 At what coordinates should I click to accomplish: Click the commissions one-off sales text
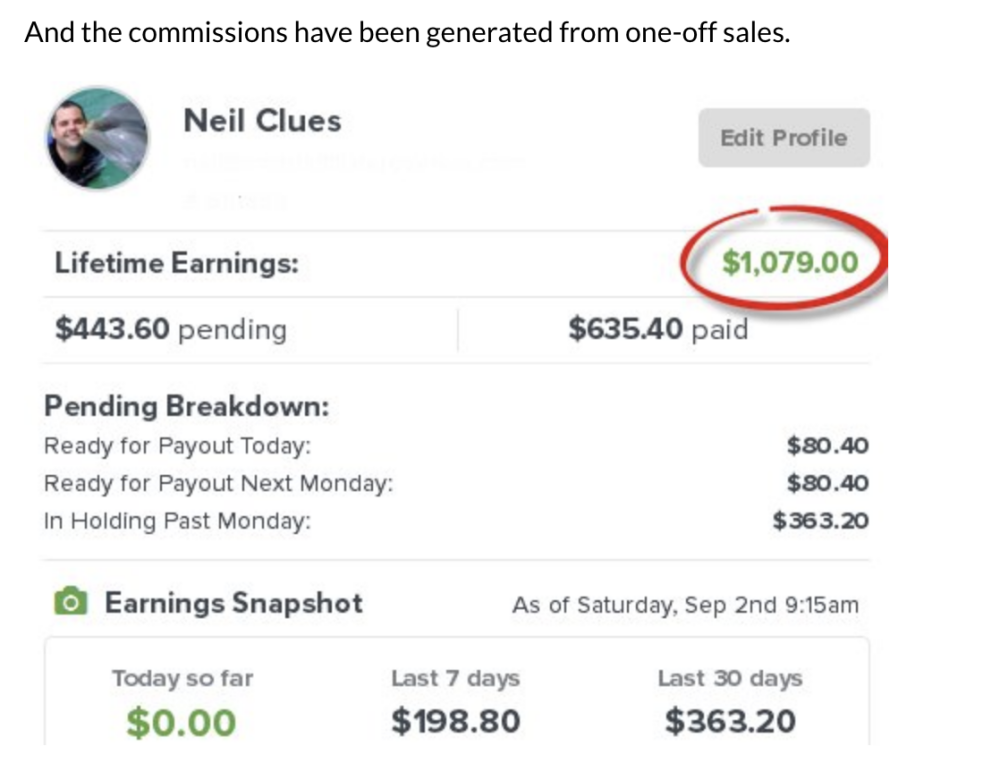pos(408,32)
